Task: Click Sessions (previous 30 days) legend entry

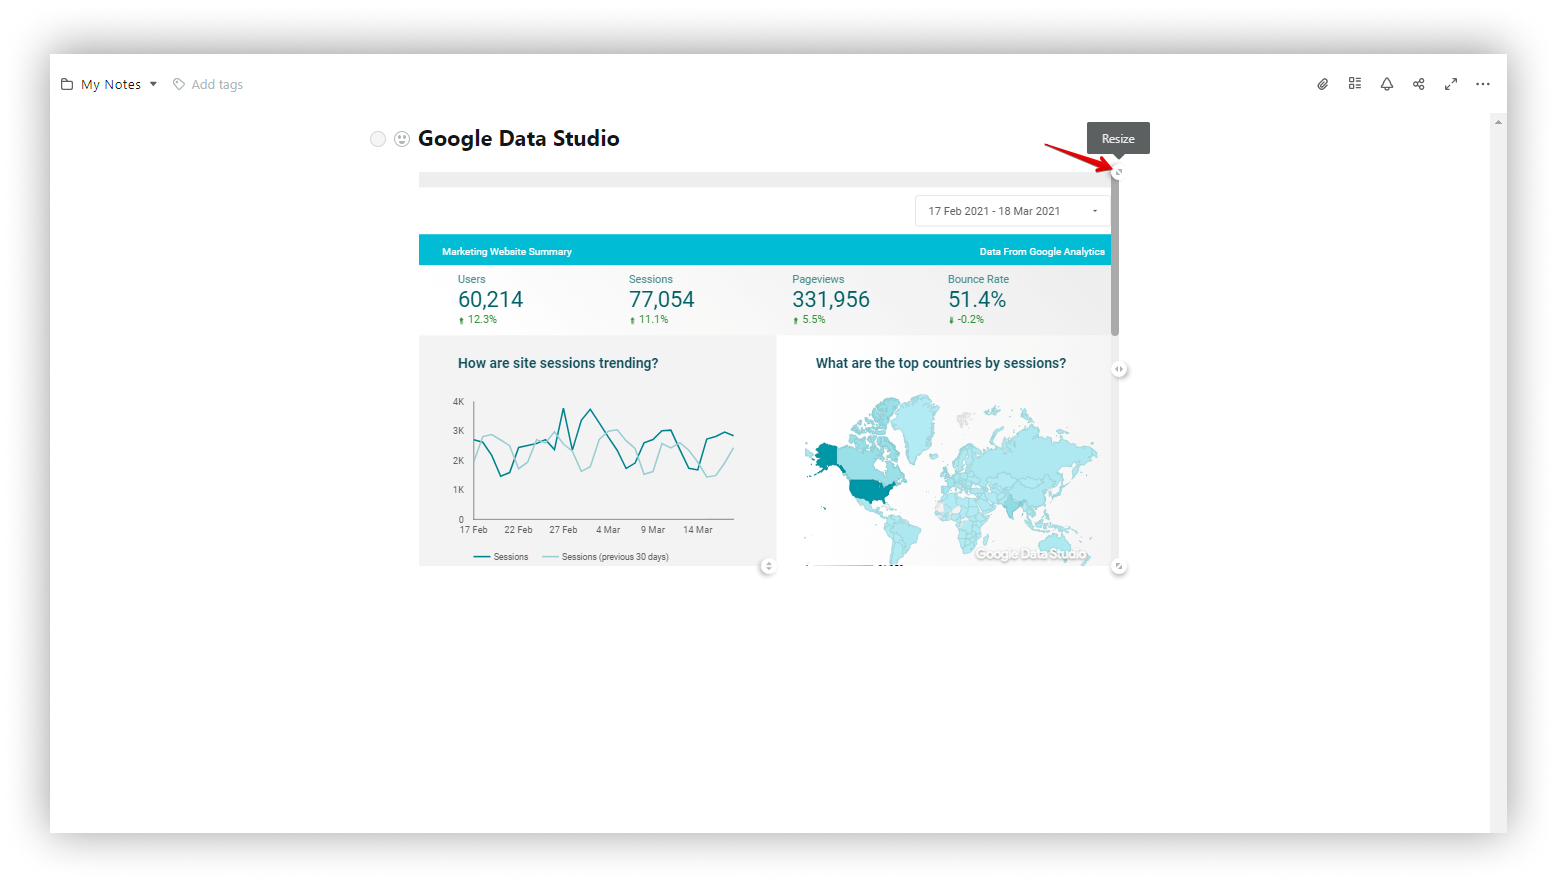Action: [605, 557]
